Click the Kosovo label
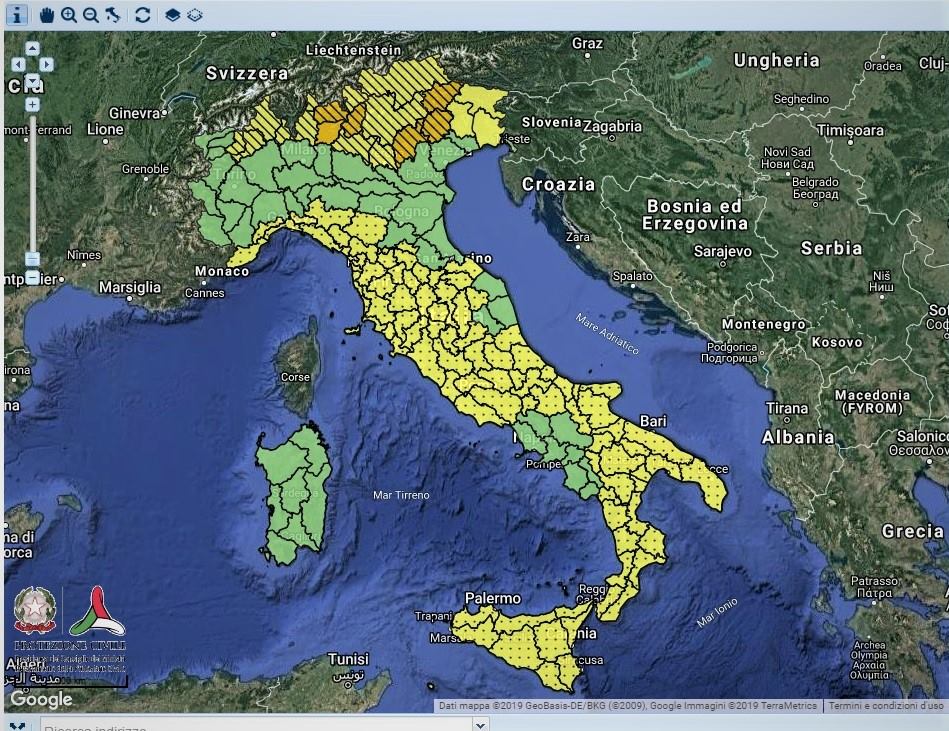949x731 pixels. [x=837, y=343]
